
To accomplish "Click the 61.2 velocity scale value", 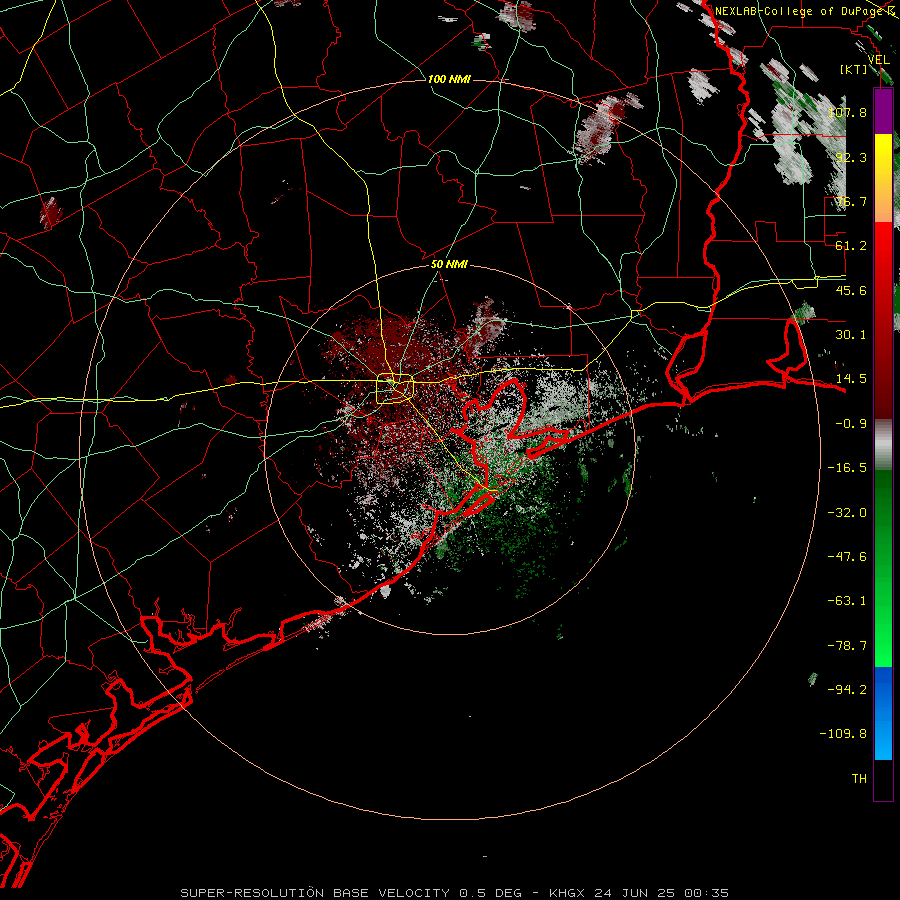I will 851,246.
